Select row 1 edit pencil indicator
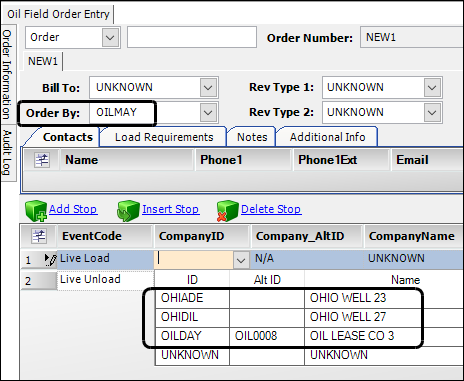Screen dimensions: 464x381 point(50,259)
